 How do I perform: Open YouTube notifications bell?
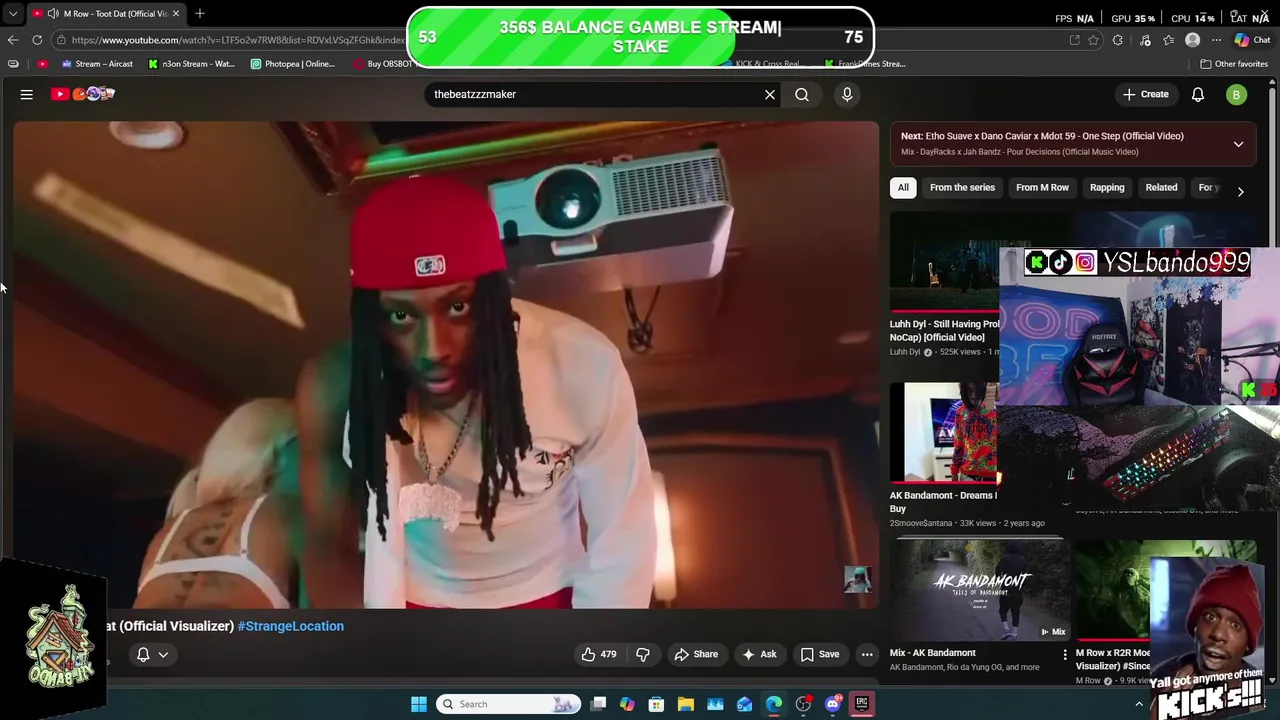[x=1198, y=94]
